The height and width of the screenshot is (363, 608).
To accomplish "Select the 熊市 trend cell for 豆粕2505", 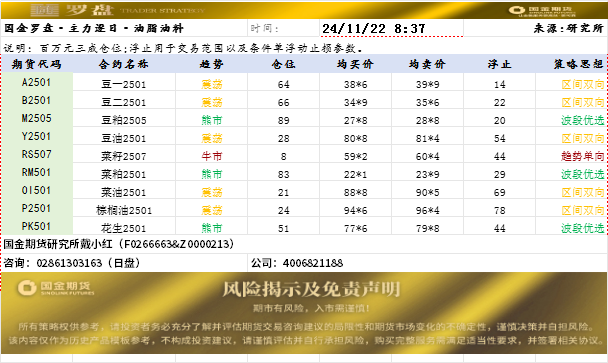I will (212, 120).
